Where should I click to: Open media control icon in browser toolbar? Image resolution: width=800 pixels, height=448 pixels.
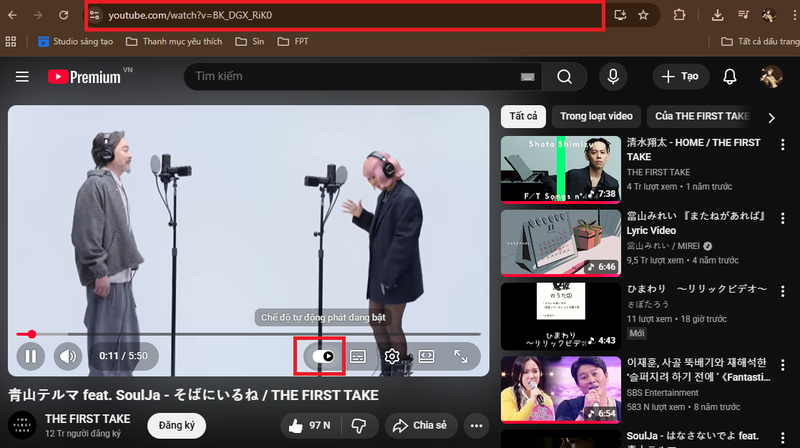[x=743, y=15]
